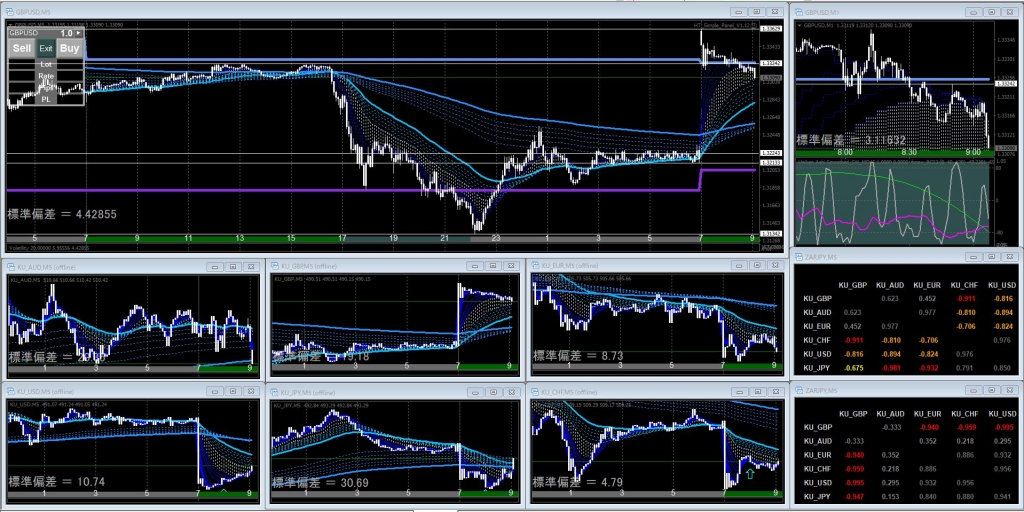
Task: Select the PL row in the trade panel
Action: click(46, 99)
